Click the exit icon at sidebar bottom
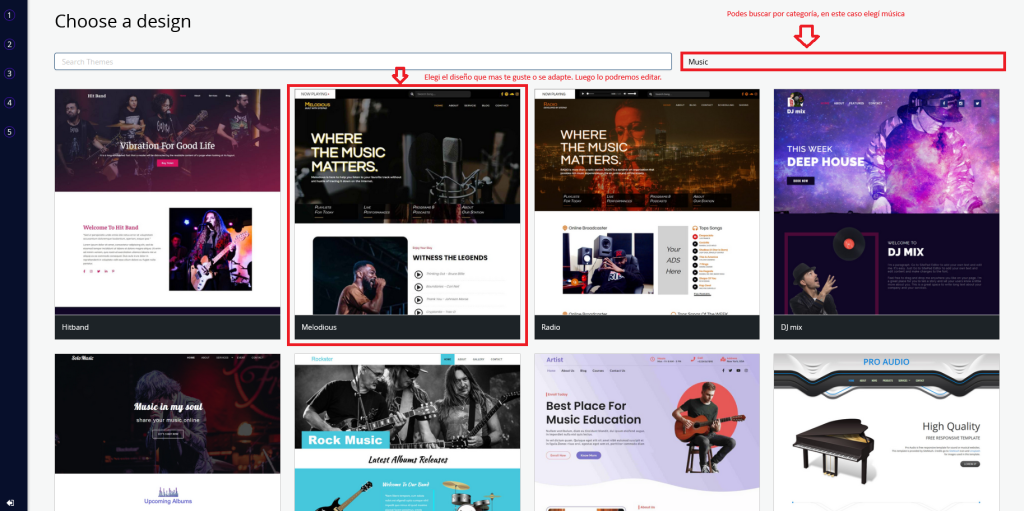 click(9, 501)
